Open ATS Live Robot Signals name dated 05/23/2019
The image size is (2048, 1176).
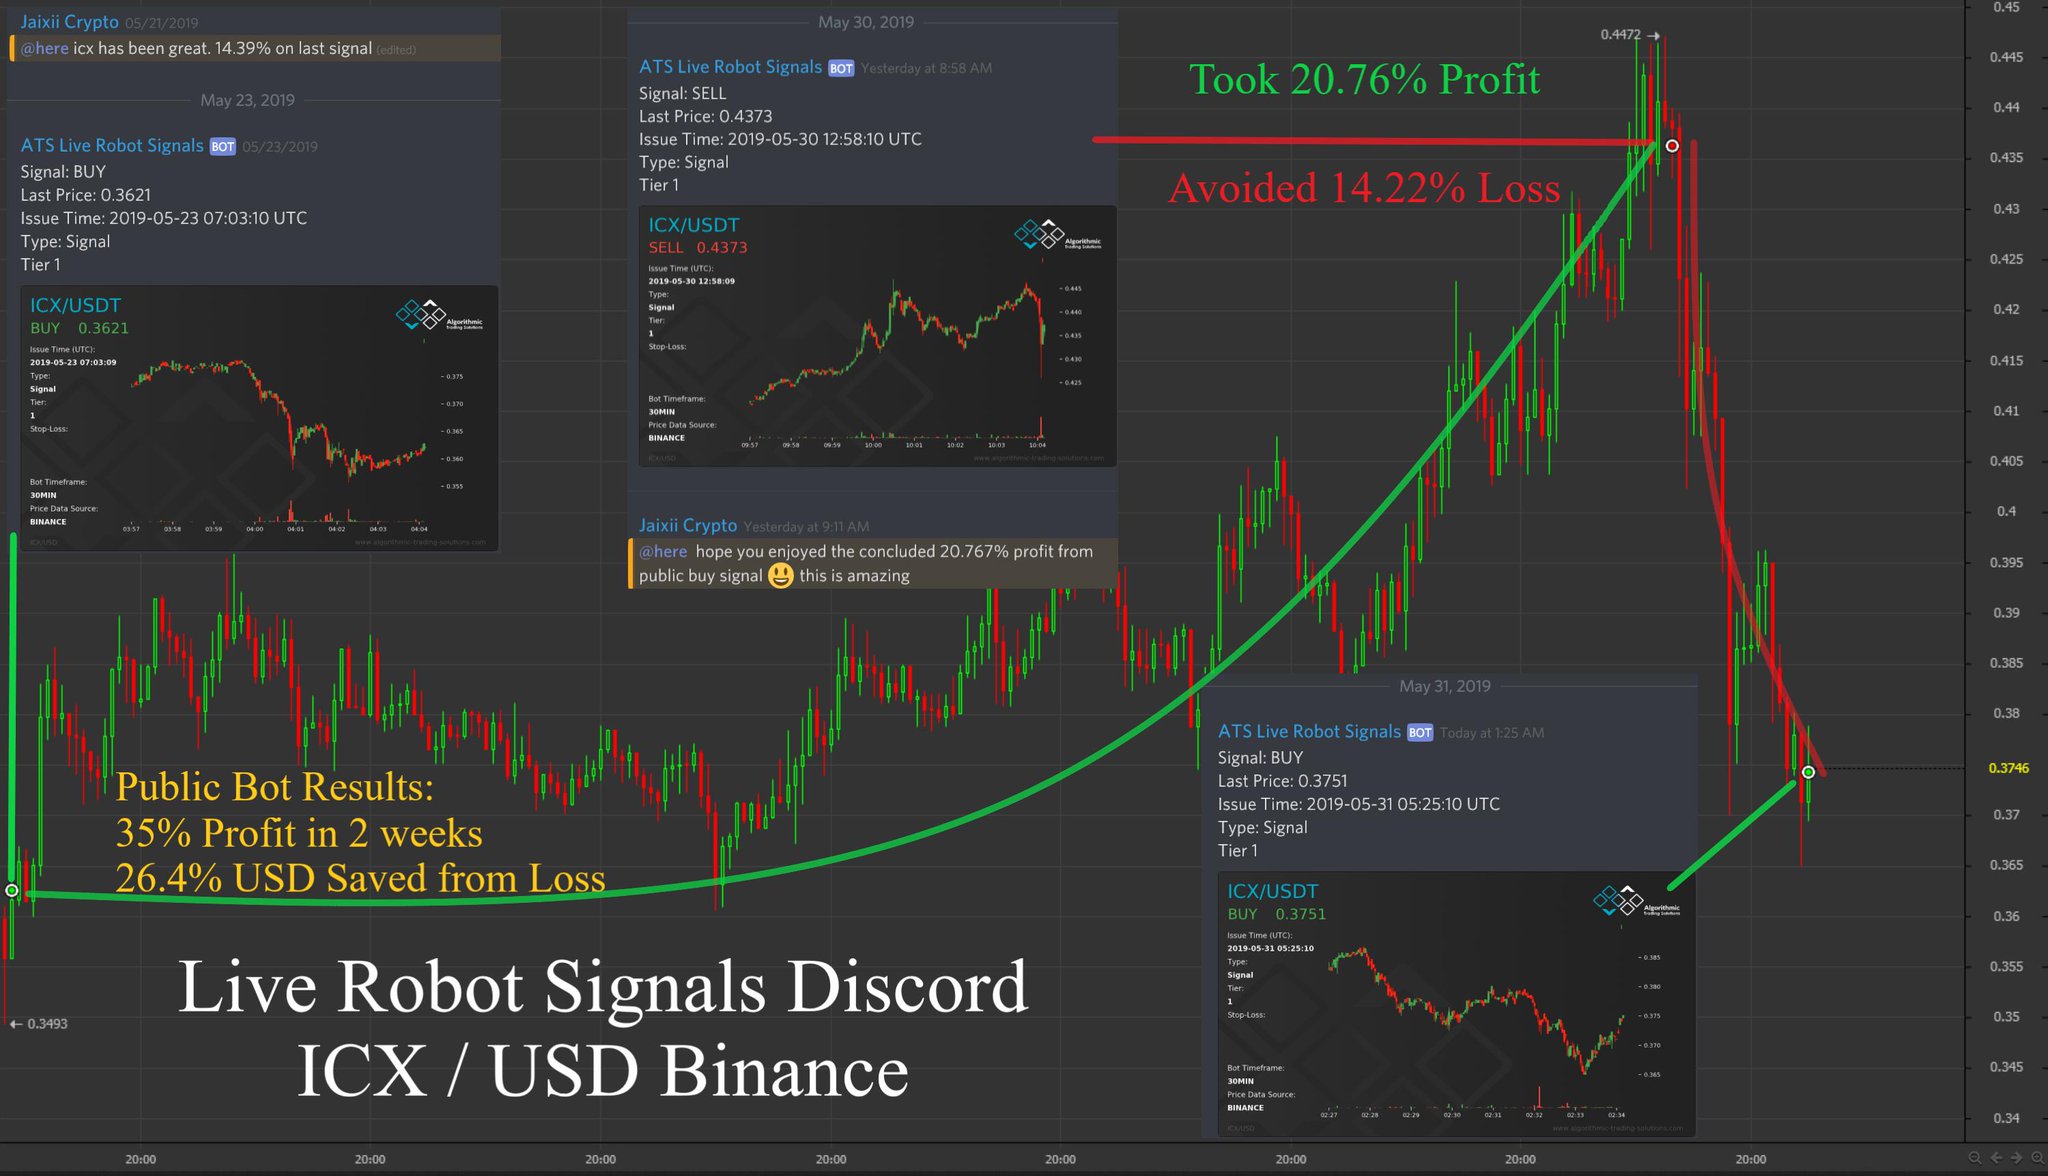(x=112, y=146)
